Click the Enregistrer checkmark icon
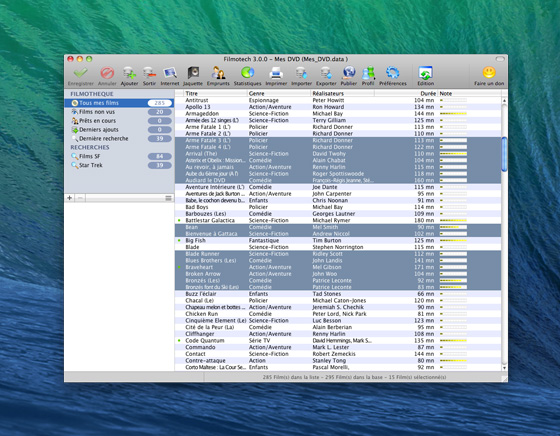Screen dimensions: 560x436 click(80, 73)
